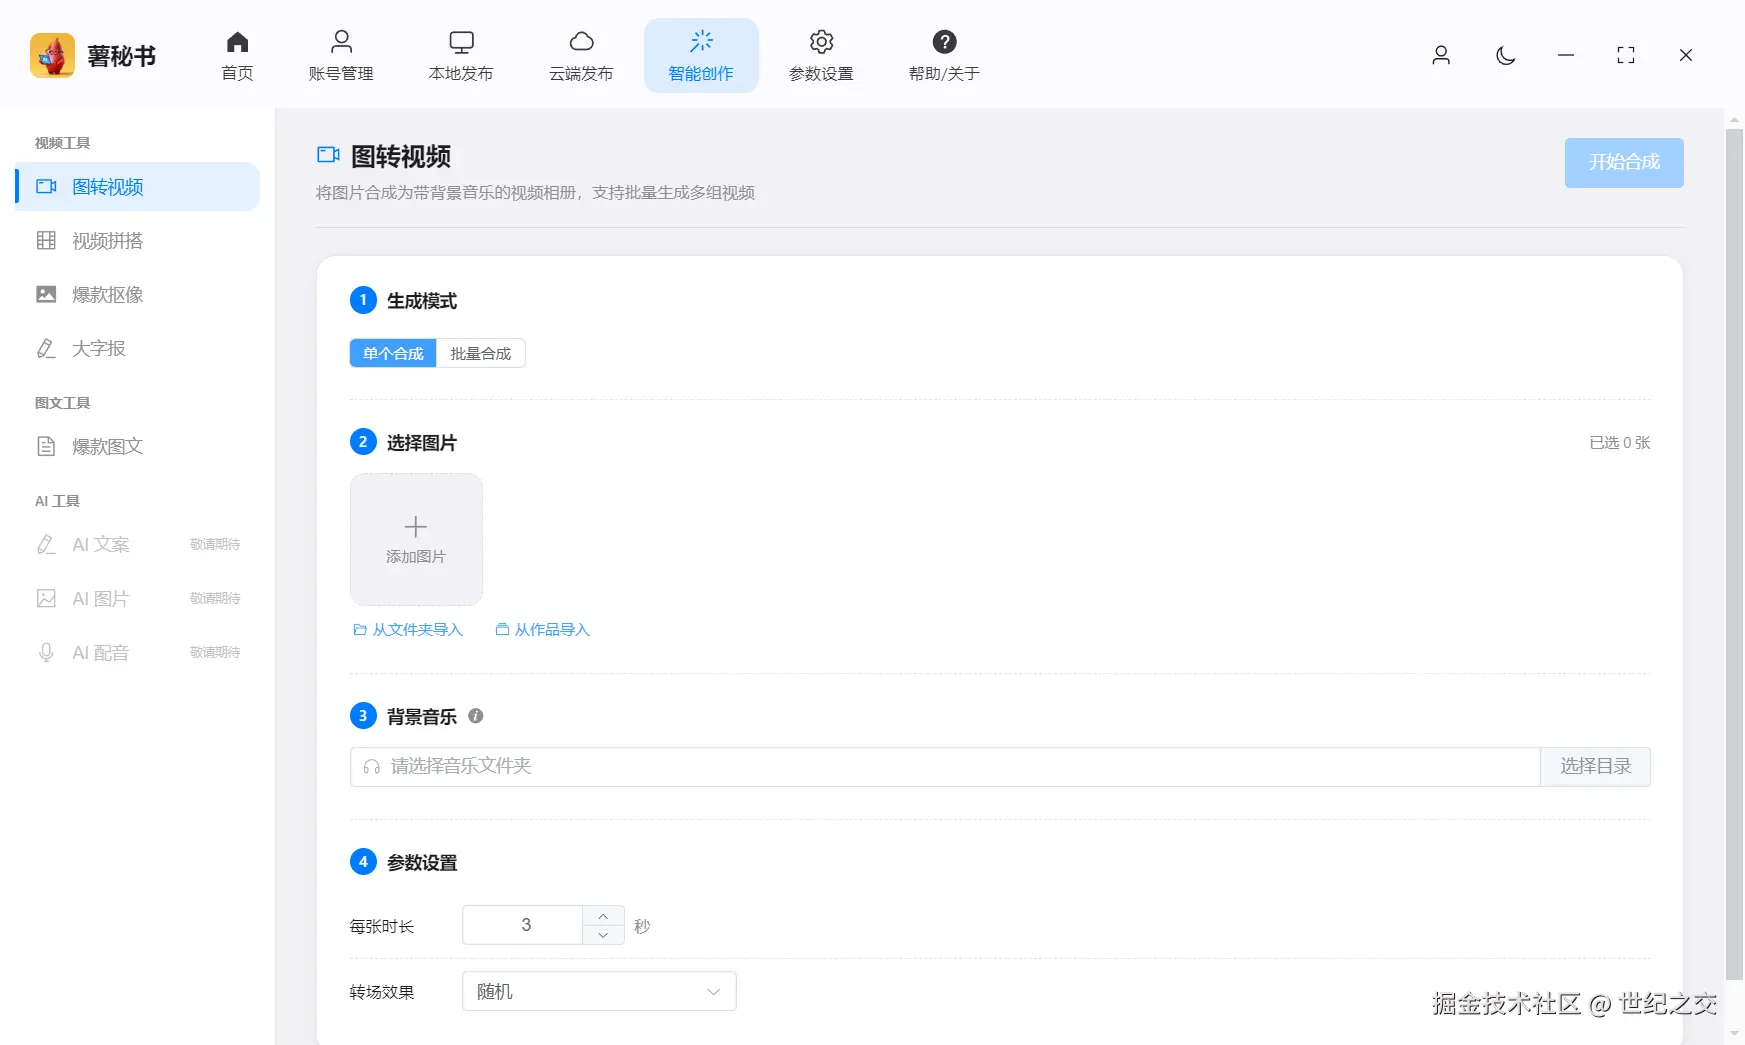This screenshot has height=1045, width=1745.
Task: Open 账号管理 from the top bar
Action: click(x=341, y=55)
